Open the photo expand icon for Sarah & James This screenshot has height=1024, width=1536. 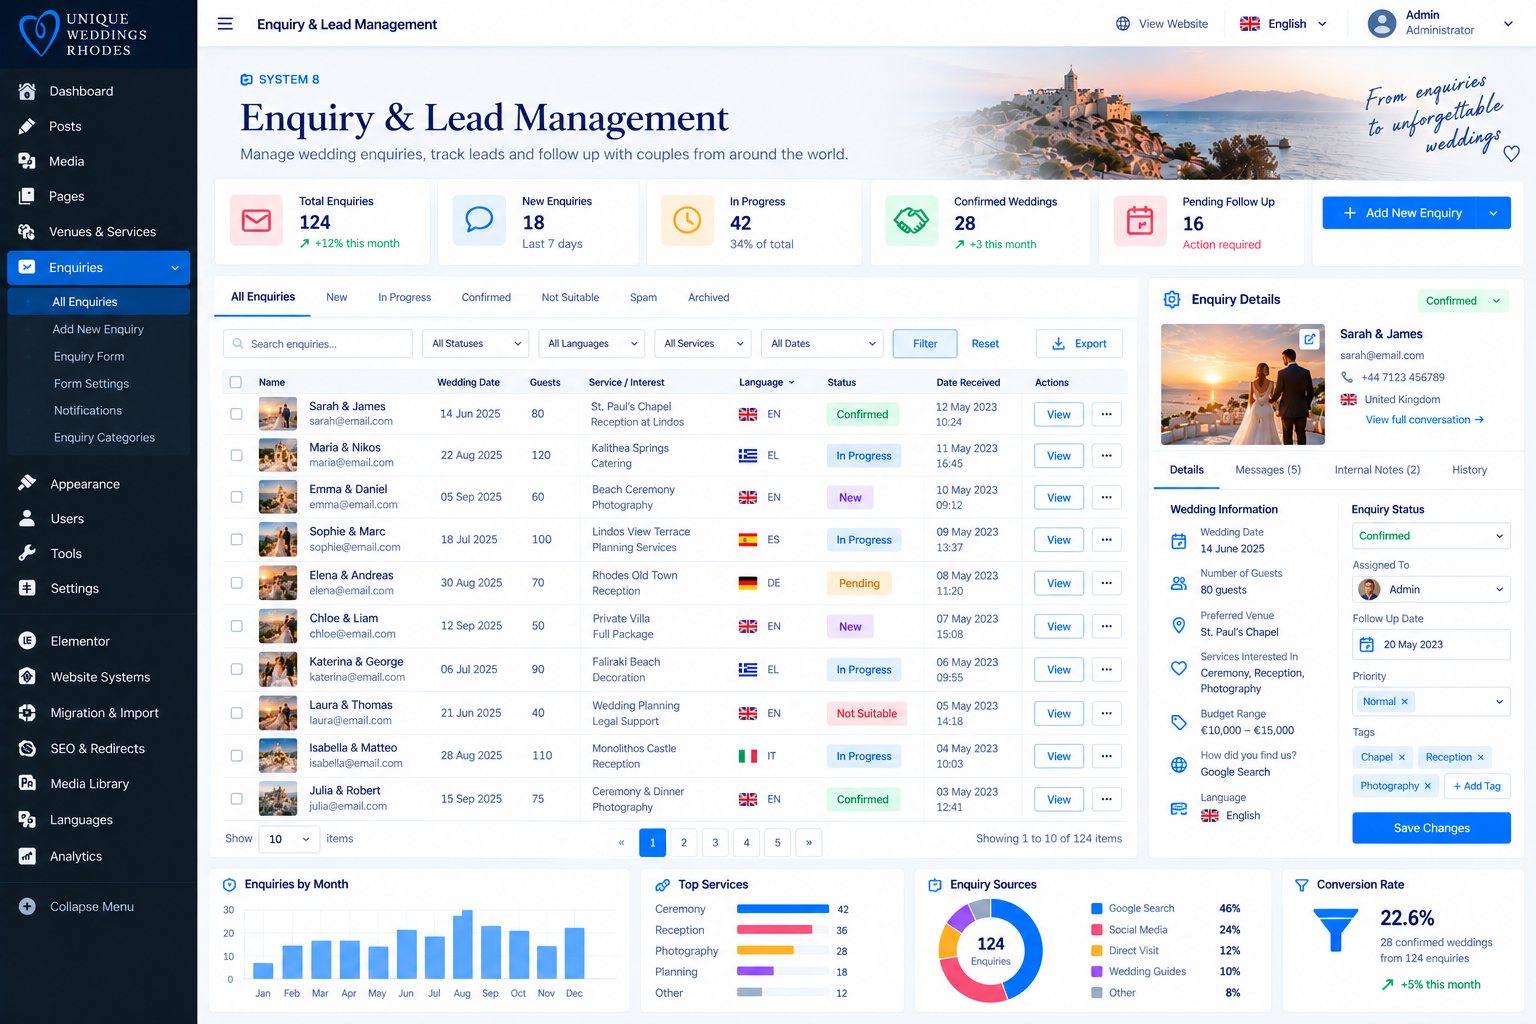pyautogui.click(x=1308, y=339)
